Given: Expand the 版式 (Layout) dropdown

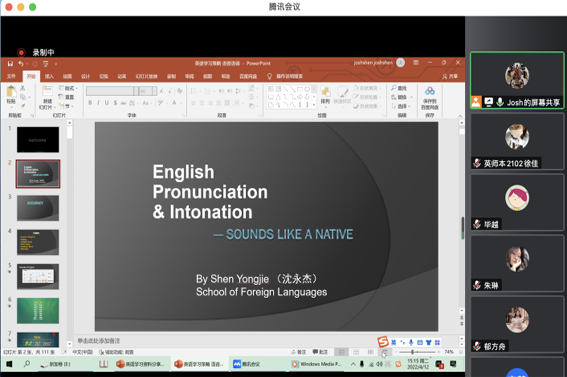Looking at the screenshot, I should [68, 88].
